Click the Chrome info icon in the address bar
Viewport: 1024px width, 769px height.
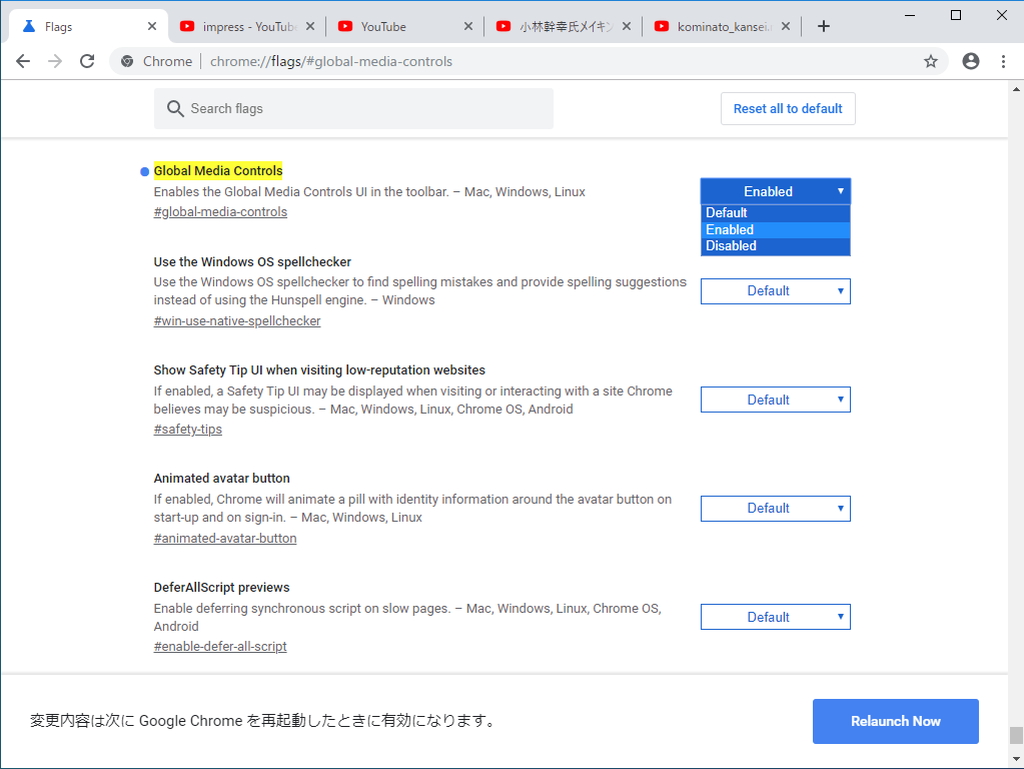(126, 61)
